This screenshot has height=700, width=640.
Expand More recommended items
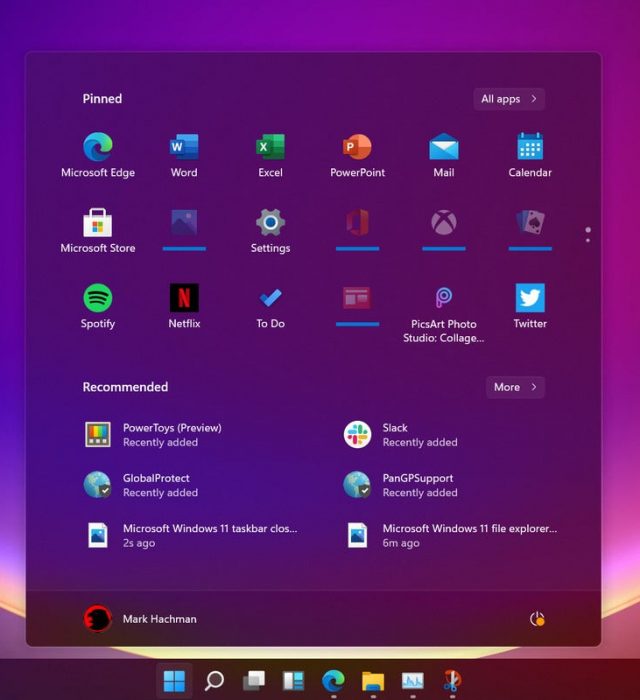(515, 387)
